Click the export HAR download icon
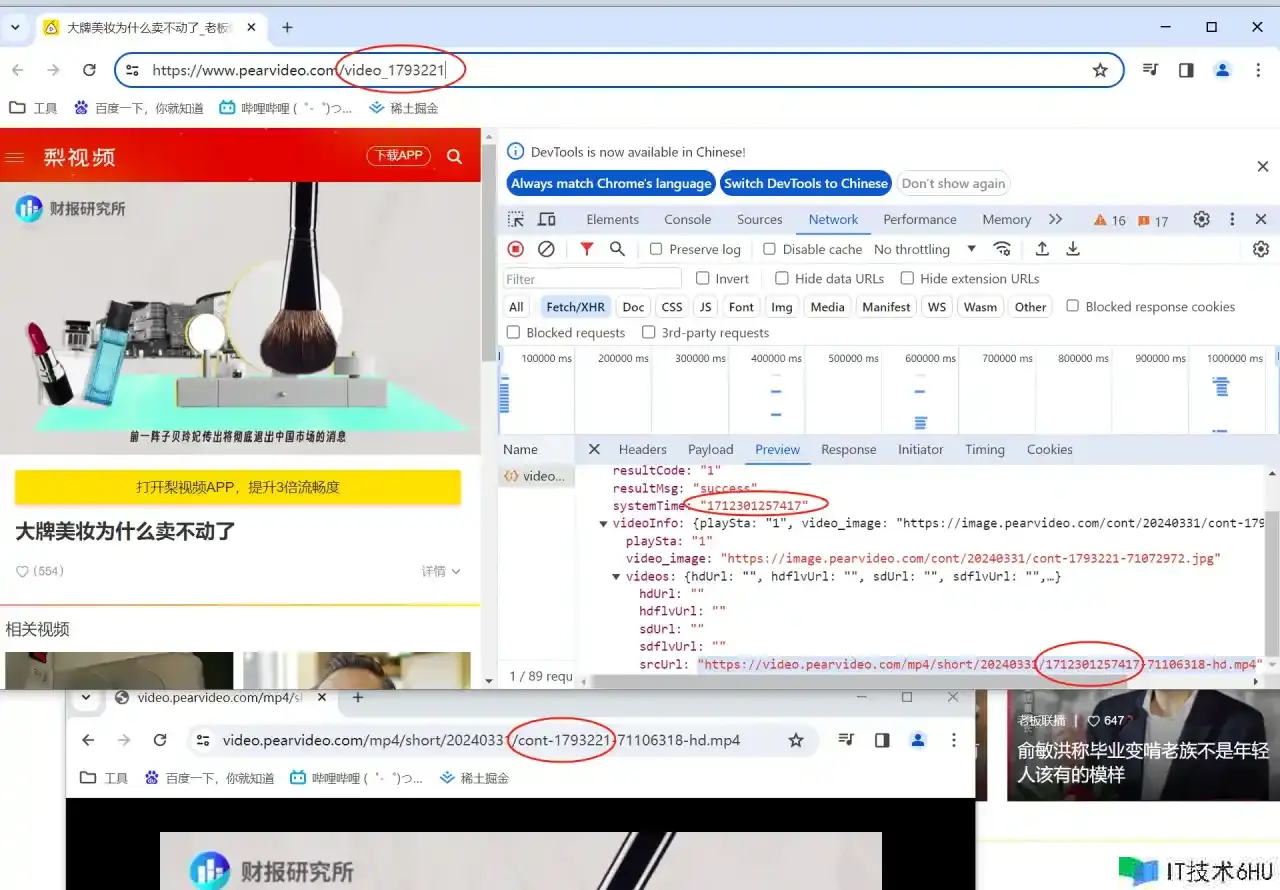 (1073, 249)
